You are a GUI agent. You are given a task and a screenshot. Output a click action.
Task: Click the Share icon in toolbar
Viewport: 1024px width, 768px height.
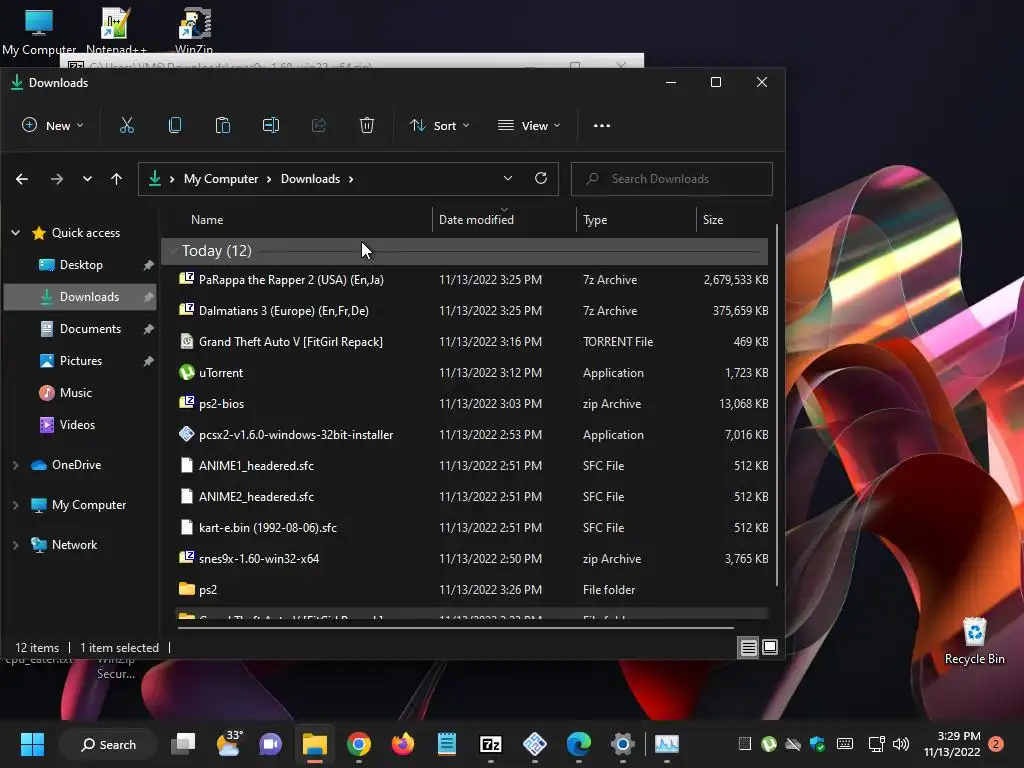319,125
